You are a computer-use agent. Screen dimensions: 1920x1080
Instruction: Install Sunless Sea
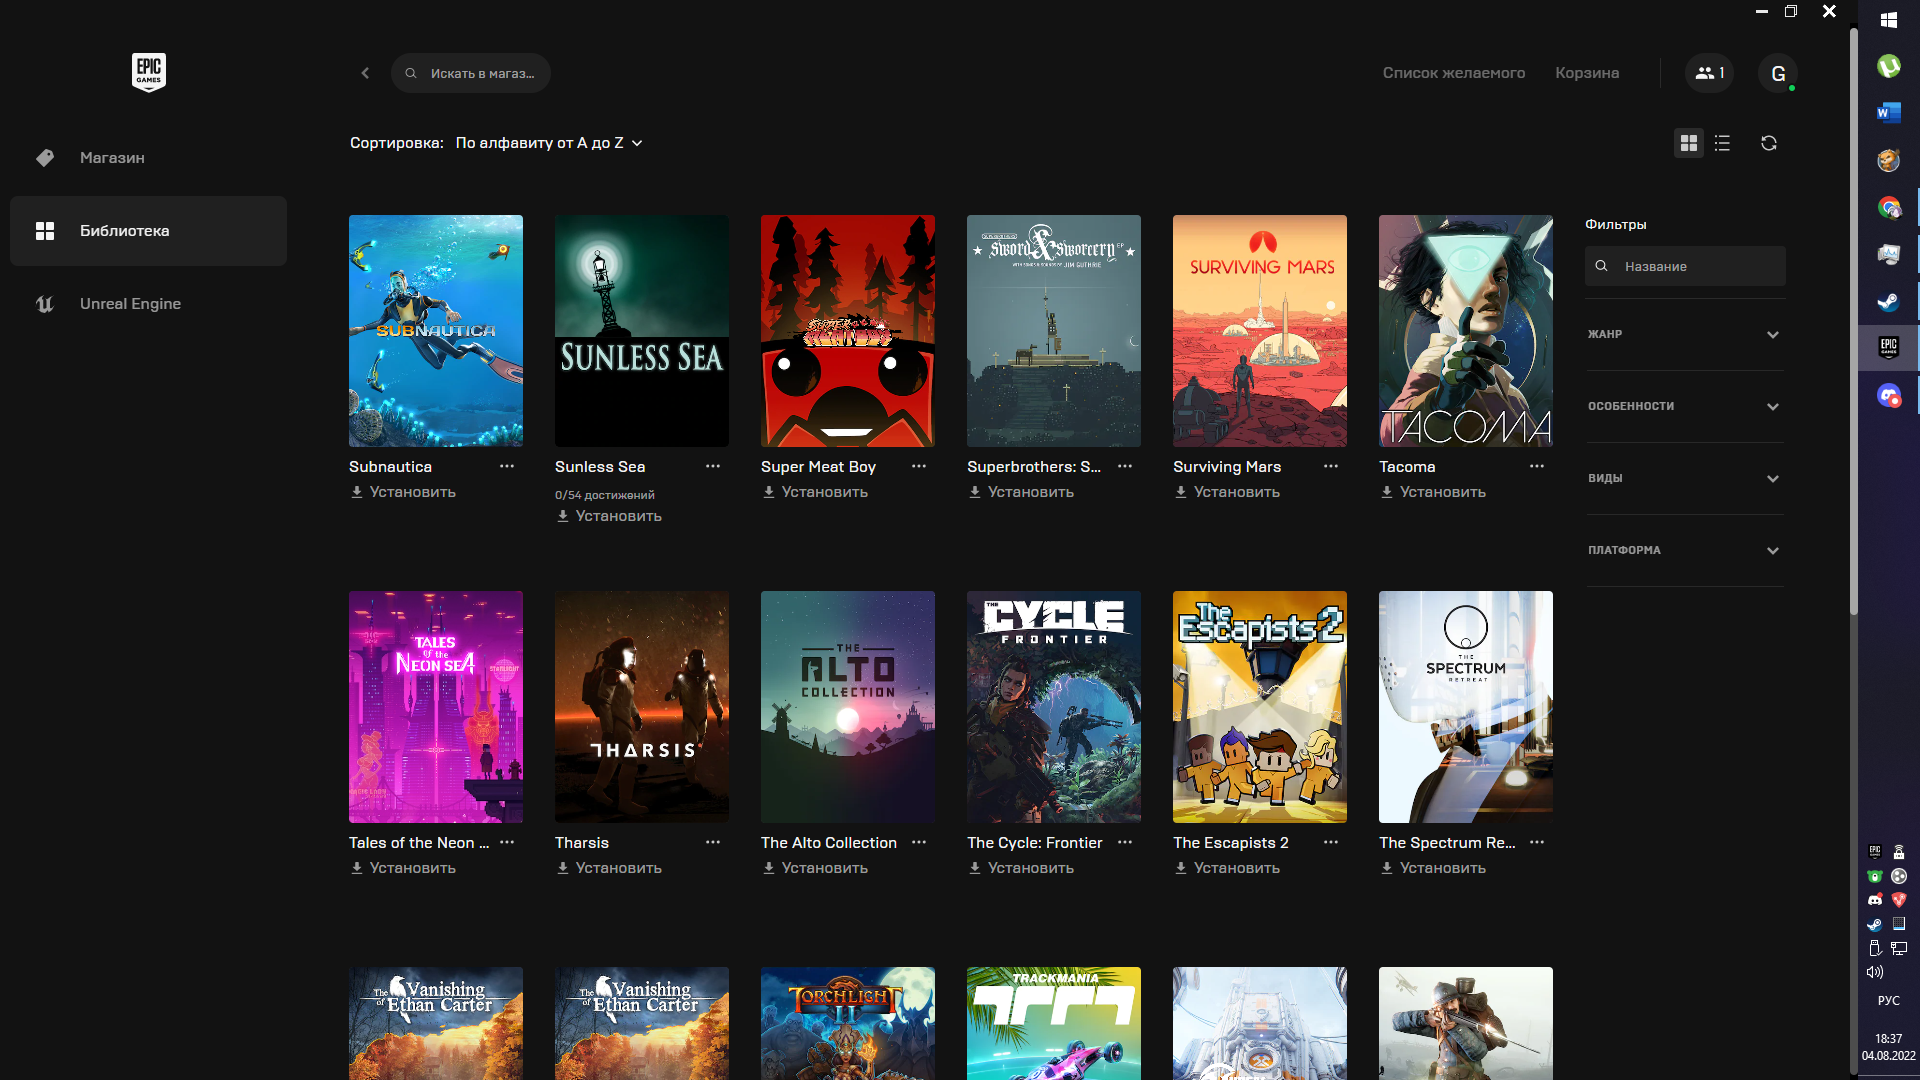609,516
